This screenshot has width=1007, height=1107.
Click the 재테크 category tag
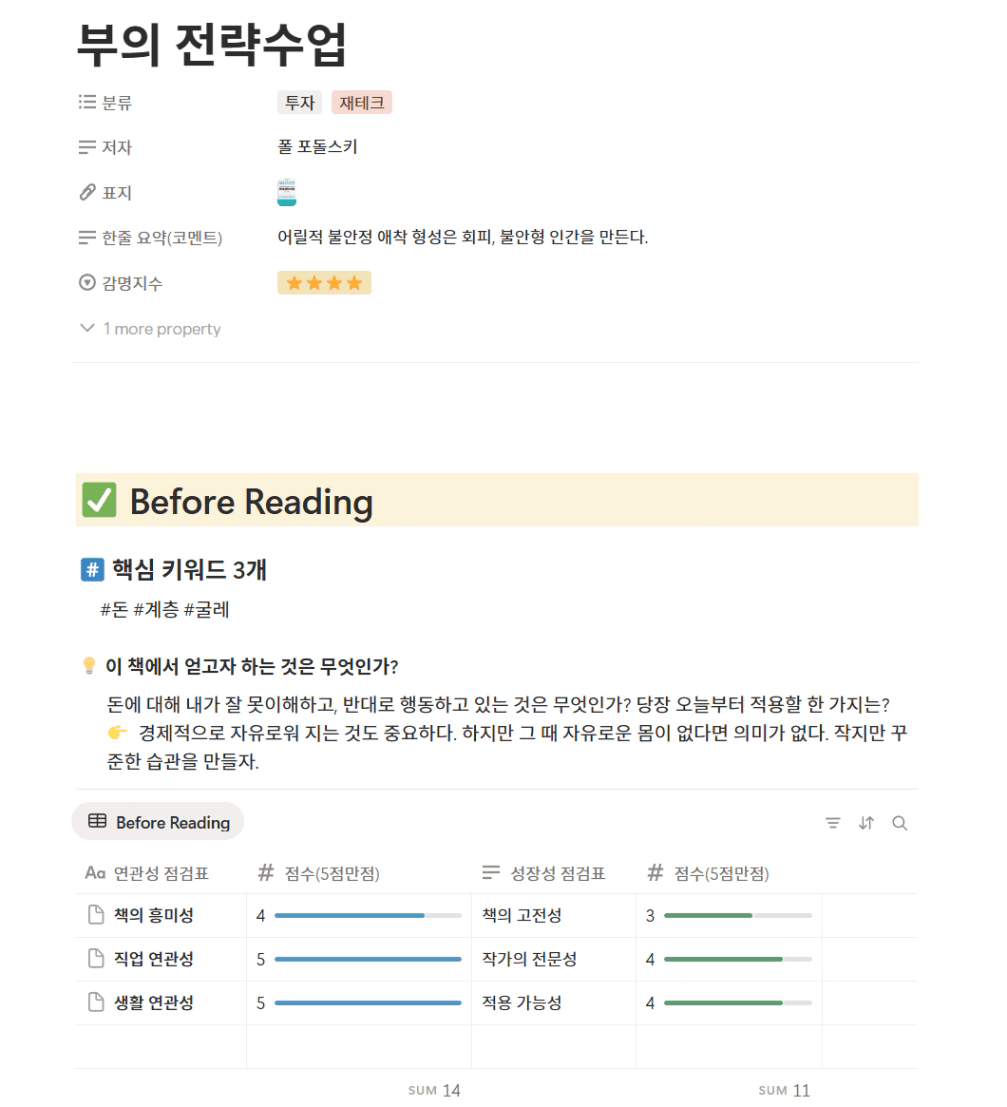click(x=362, y=103)
